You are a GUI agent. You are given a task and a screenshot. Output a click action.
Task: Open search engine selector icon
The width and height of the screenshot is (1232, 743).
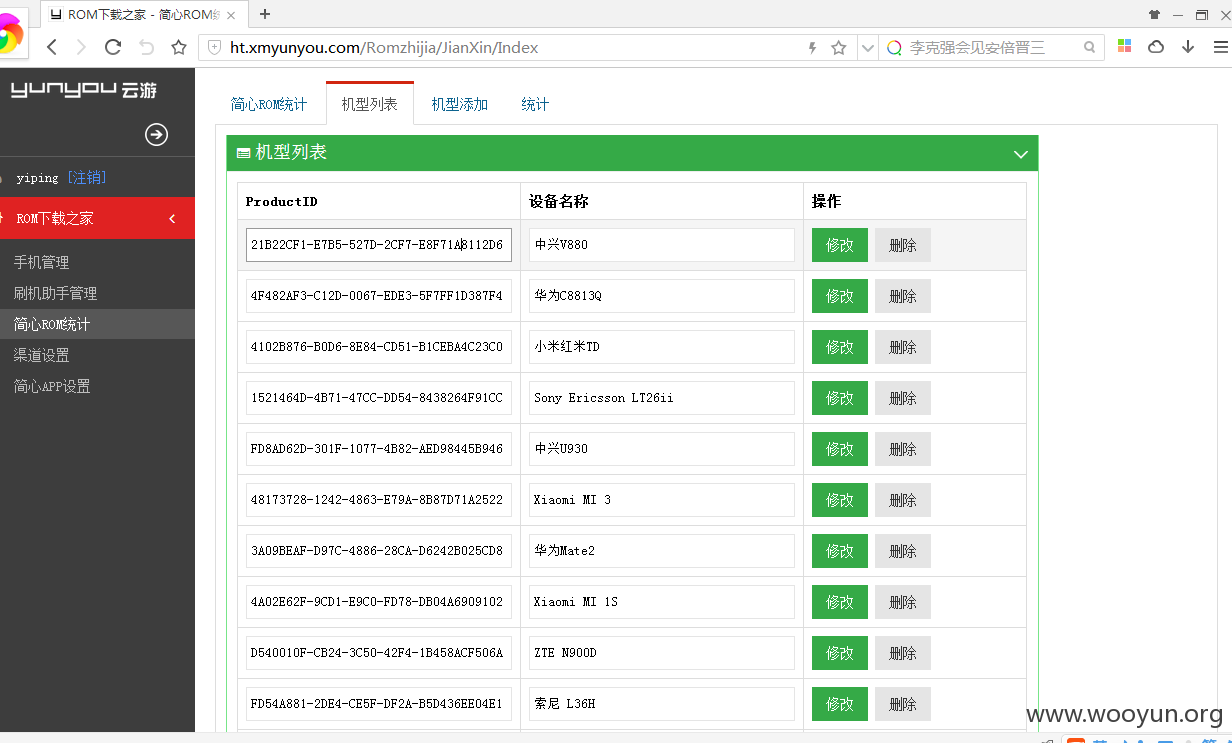point(894,47)
